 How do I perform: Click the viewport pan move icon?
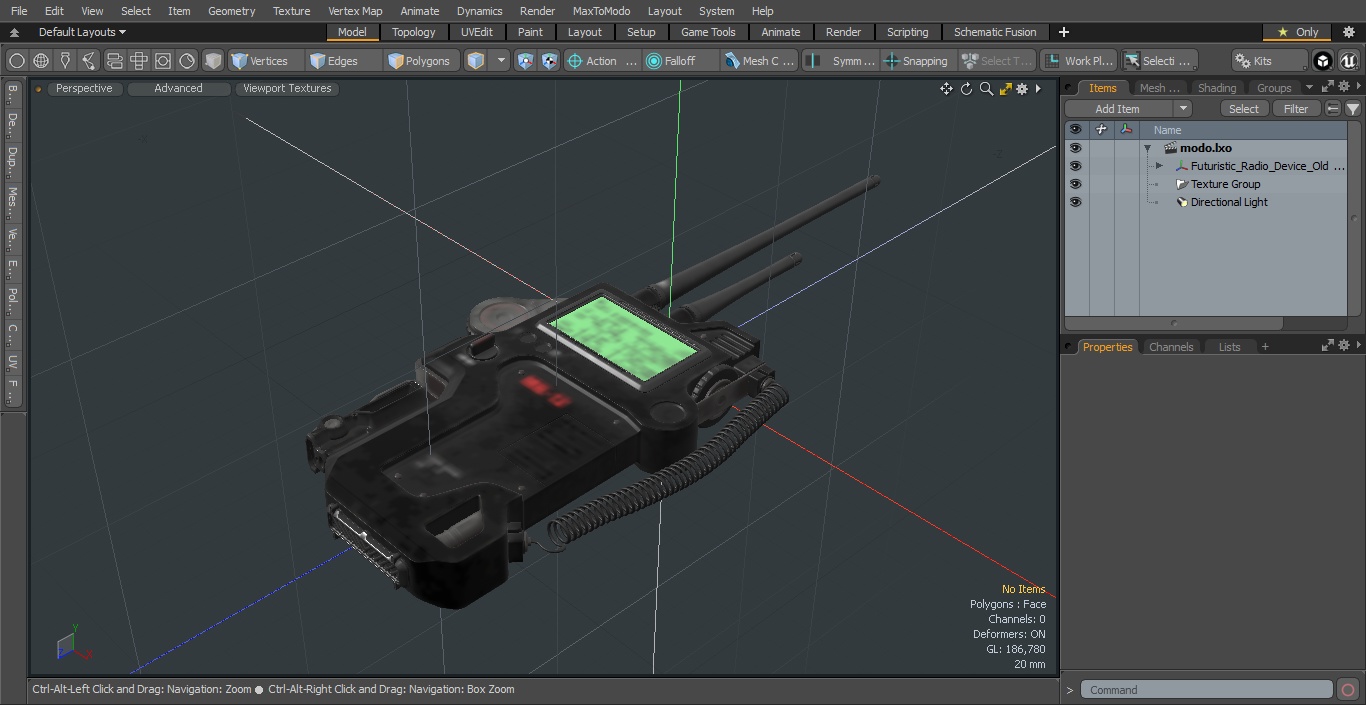click(946, 89)
